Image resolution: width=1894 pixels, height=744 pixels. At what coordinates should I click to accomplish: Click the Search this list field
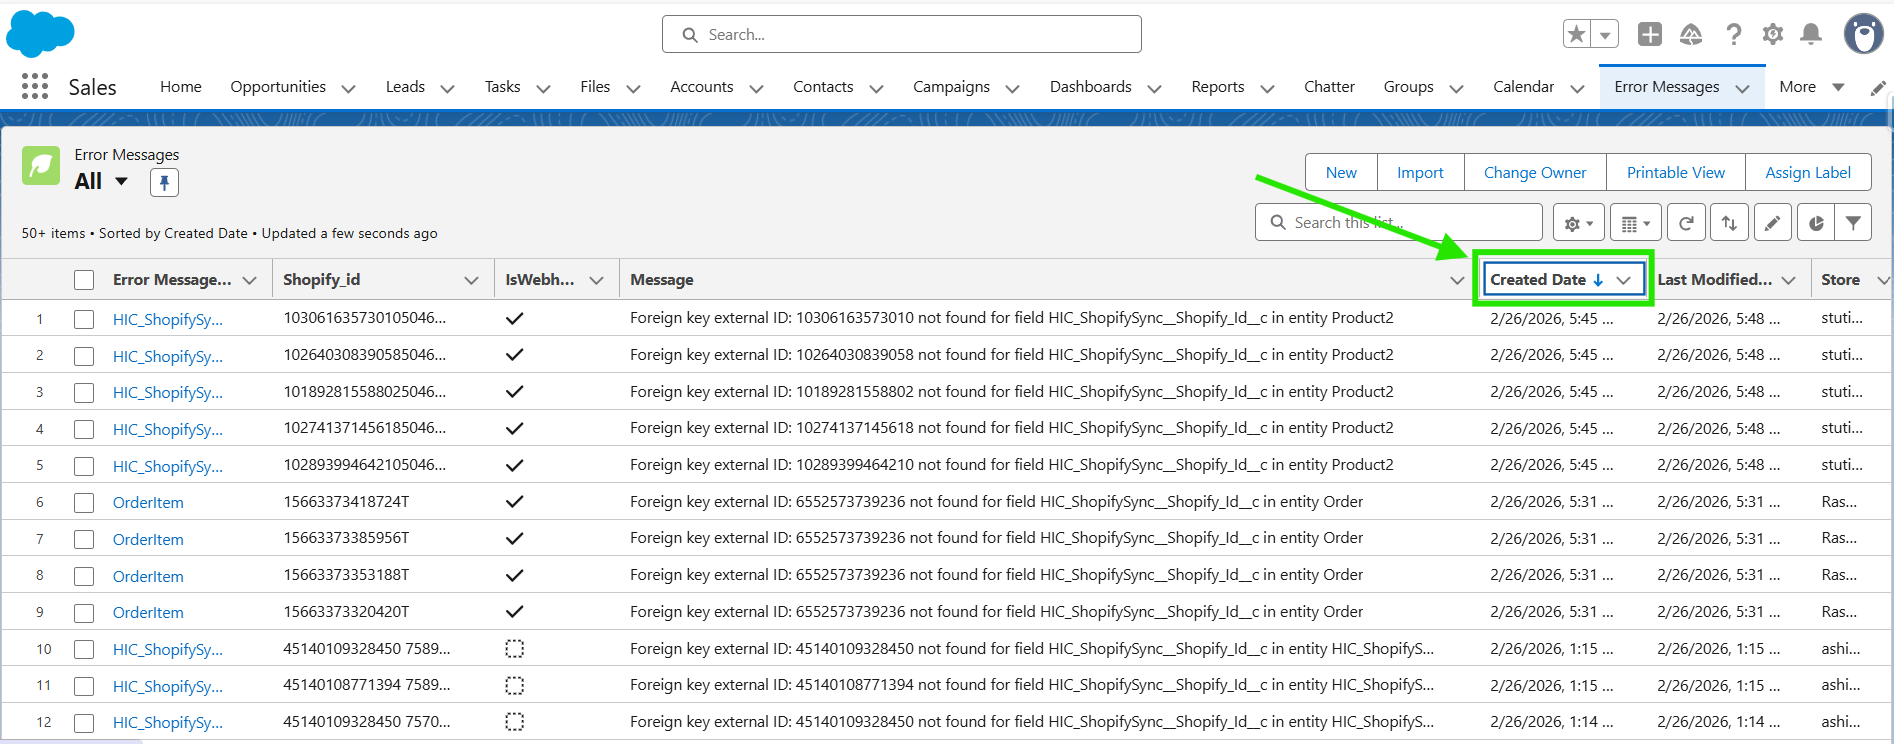1399,222
